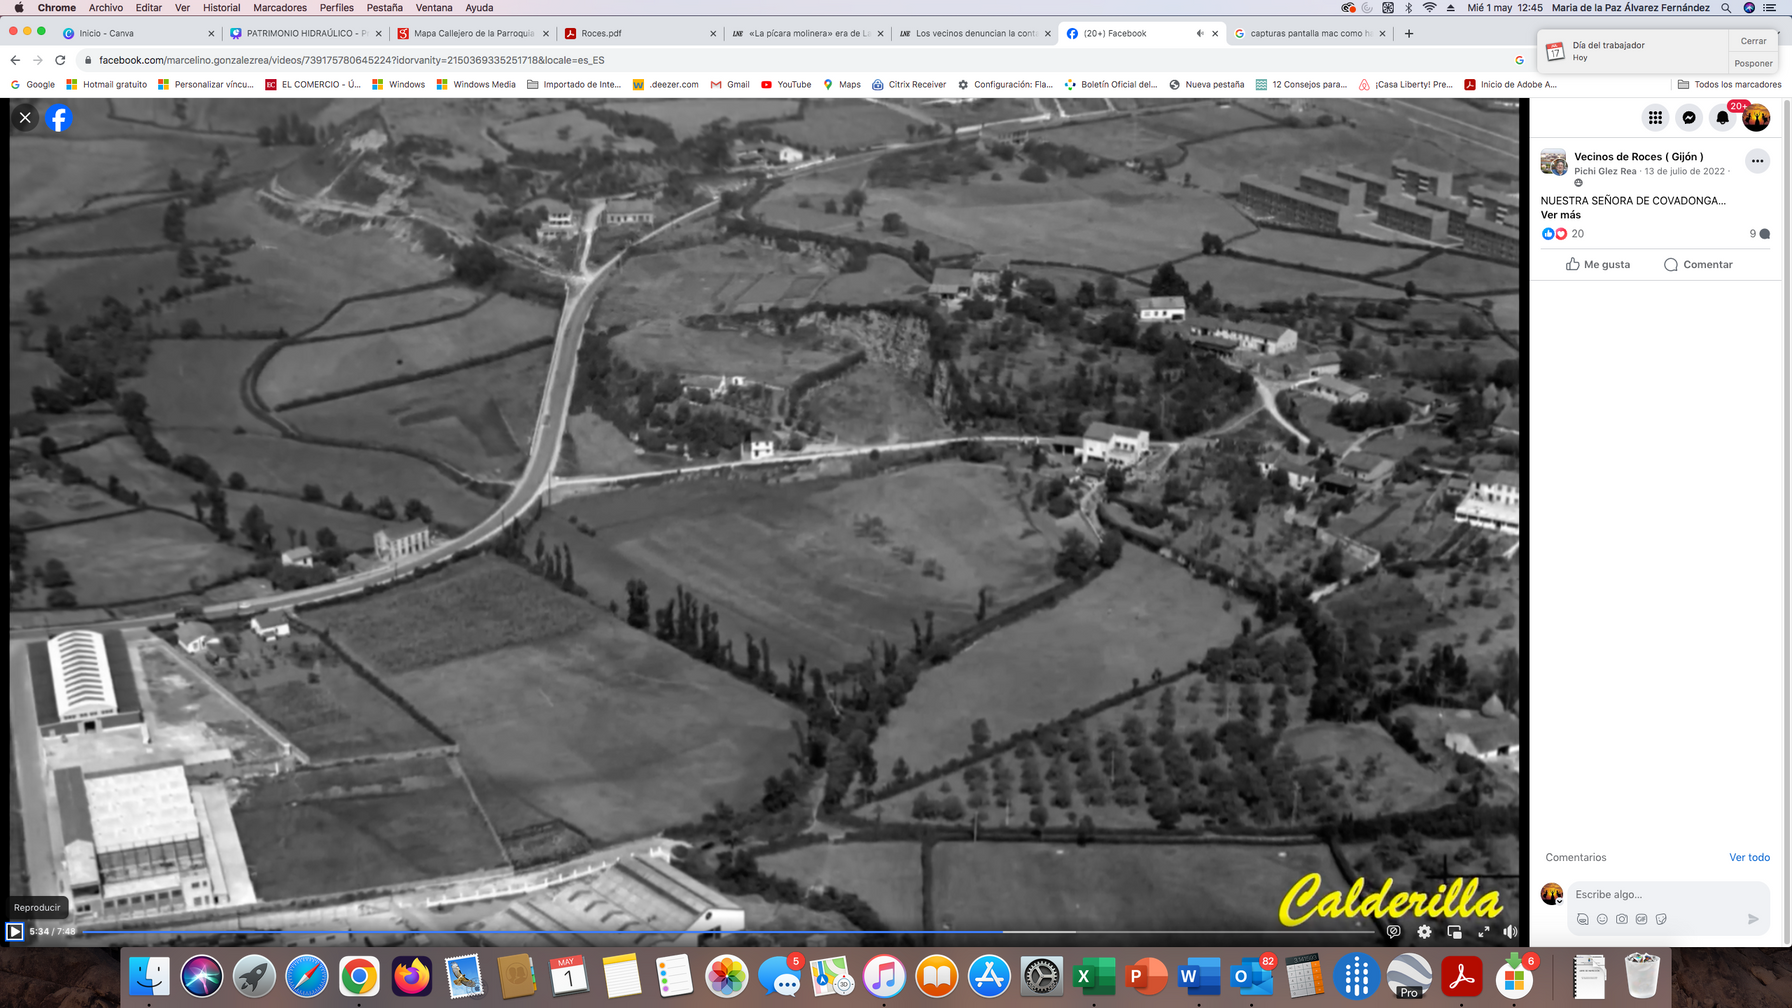
Task: Open the Facebook Messenger icon
Action: [1689, 118]
